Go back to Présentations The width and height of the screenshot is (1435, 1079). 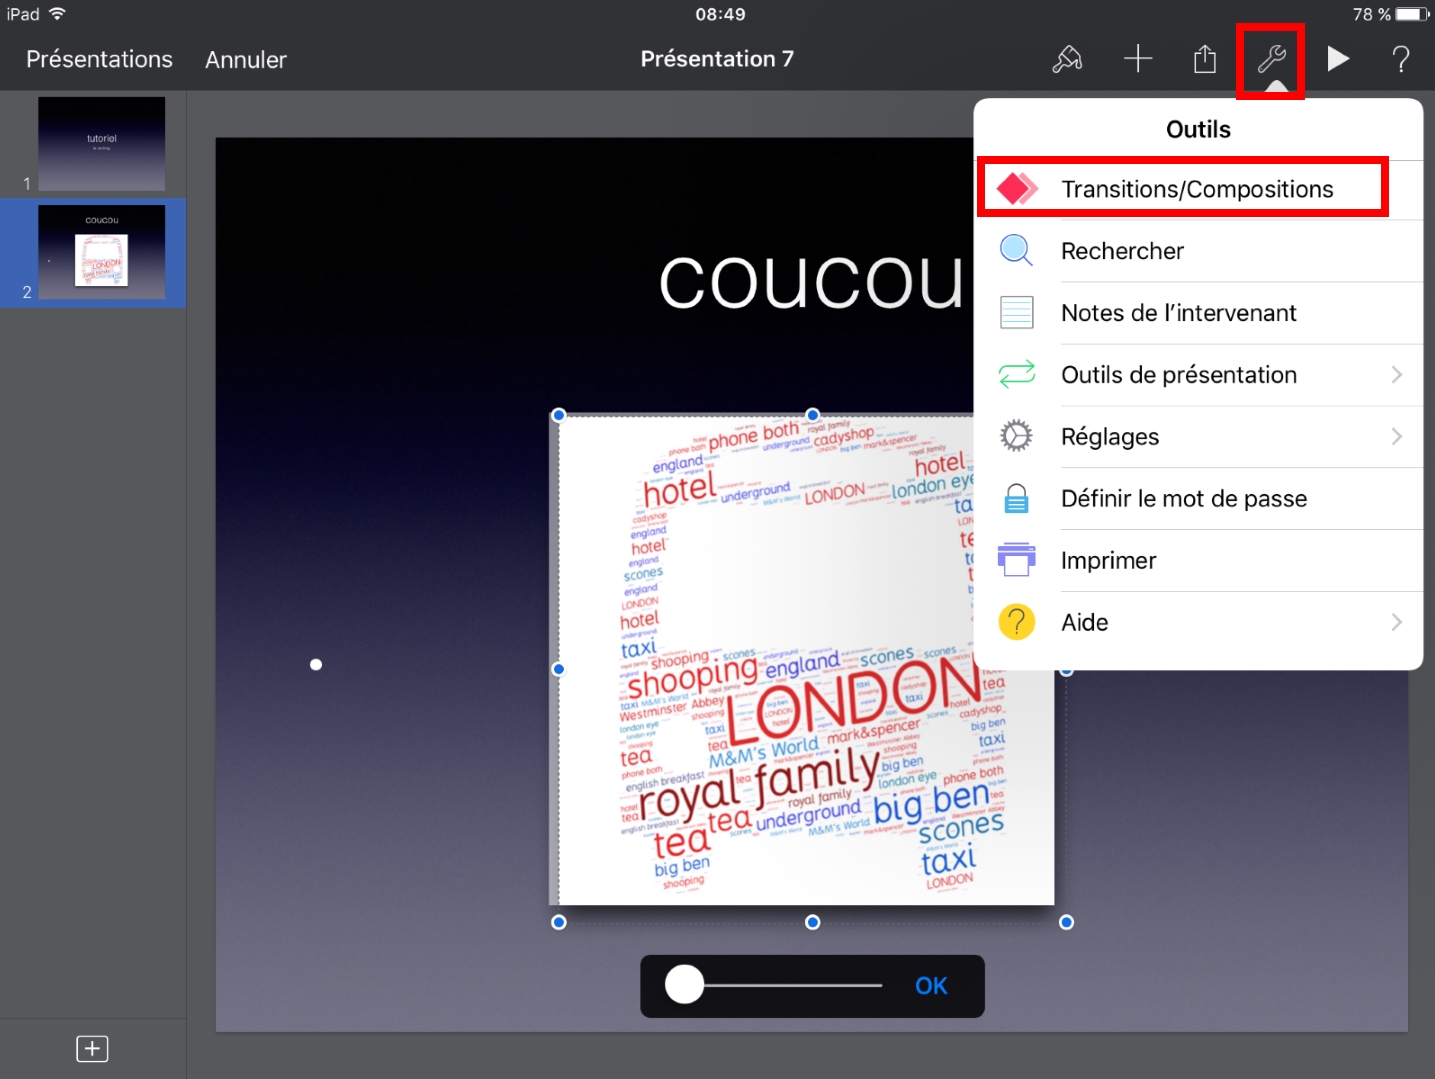[x=99, y=60]
